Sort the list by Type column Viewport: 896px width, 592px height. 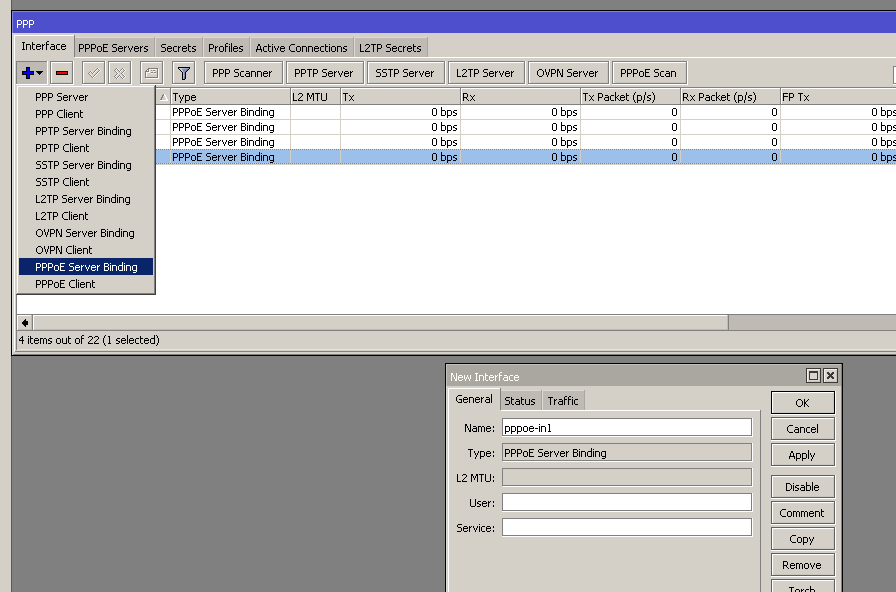point(228,97)
